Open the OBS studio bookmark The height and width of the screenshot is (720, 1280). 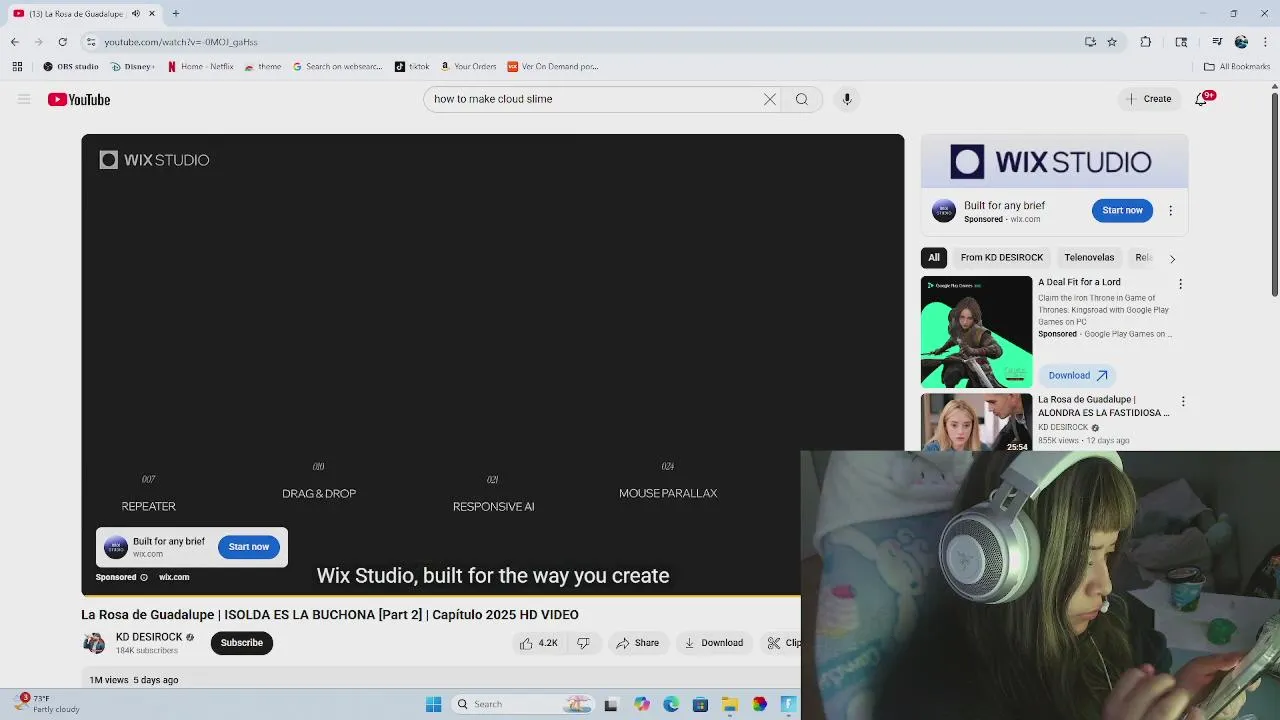71,67
